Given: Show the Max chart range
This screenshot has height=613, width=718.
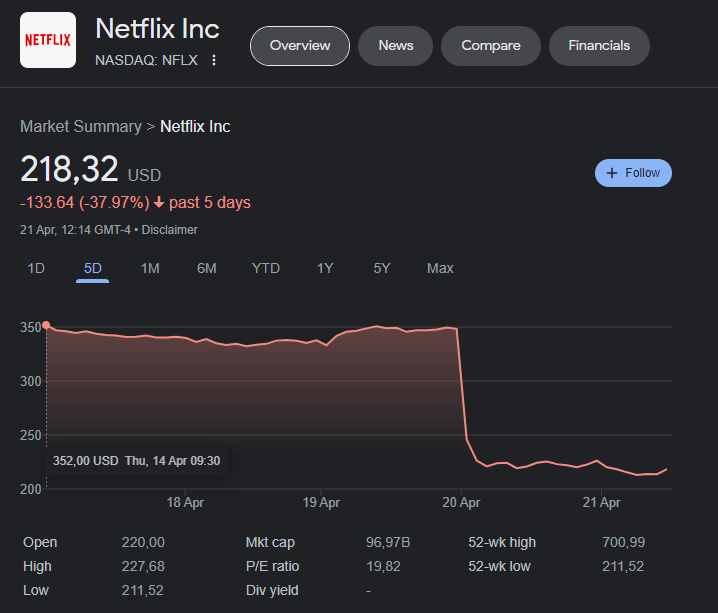Looking at the screenshot, I should click(440, 268).
